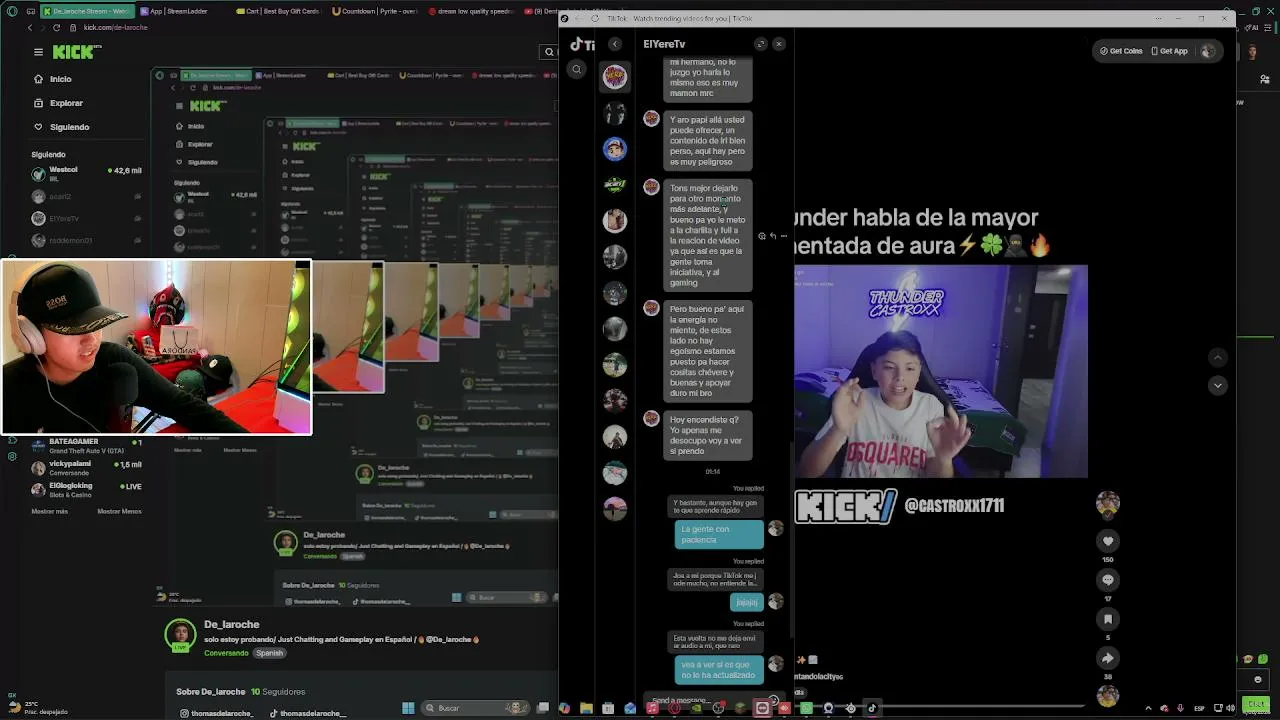The width and height of the screenshot is (1280, 720).
Task: Click Mostrar más under recommended channels
Action: (x=50, y=511)
